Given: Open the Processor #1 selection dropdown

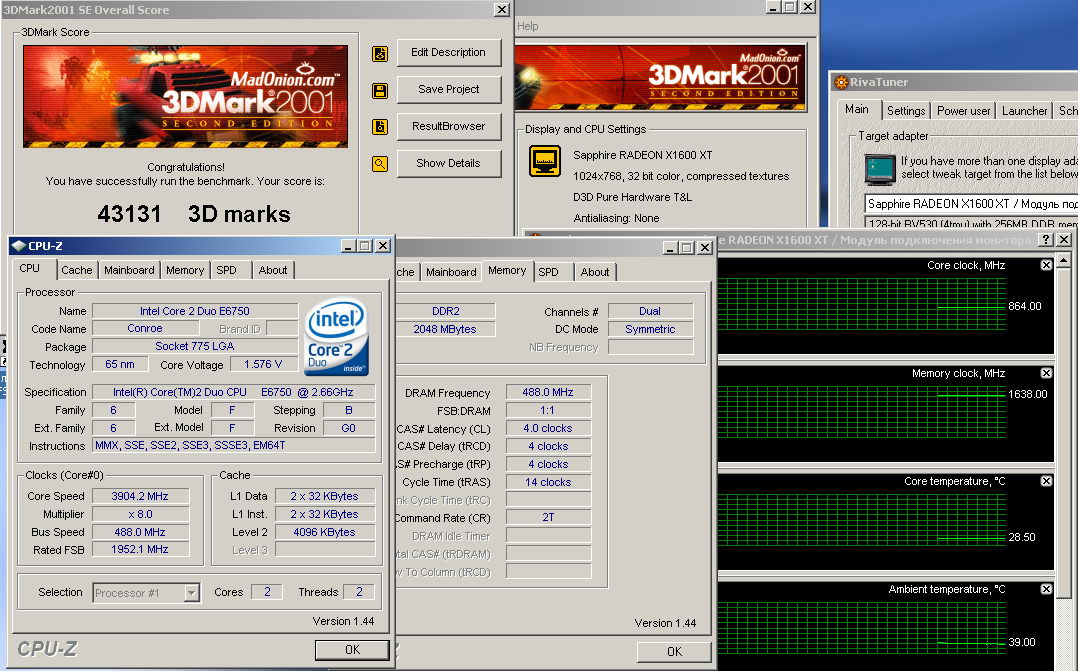Looking at the screenshot, I should 146,593.
